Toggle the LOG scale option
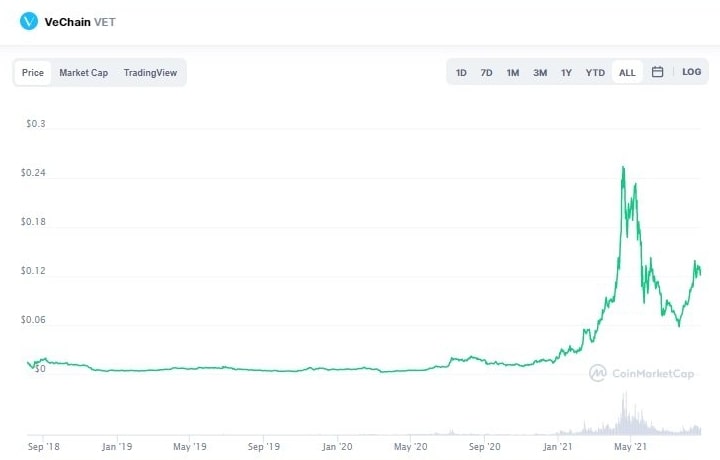This screenshot has height=460, width=720. coord(692,72)
